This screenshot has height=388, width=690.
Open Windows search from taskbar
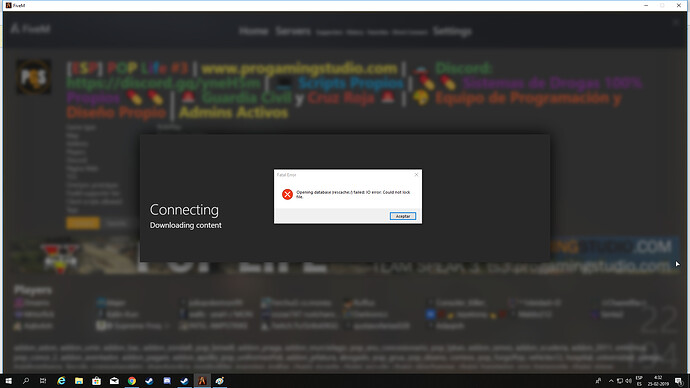26,381
